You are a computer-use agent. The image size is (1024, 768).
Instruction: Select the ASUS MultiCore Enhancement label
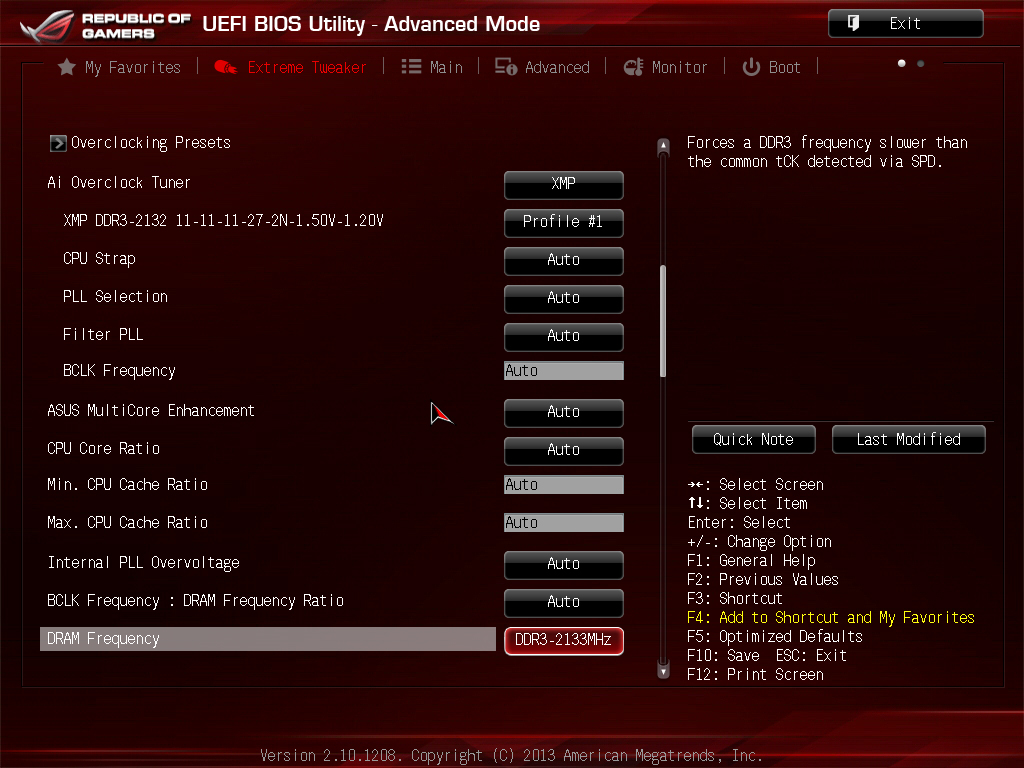(x=151, y=410)
